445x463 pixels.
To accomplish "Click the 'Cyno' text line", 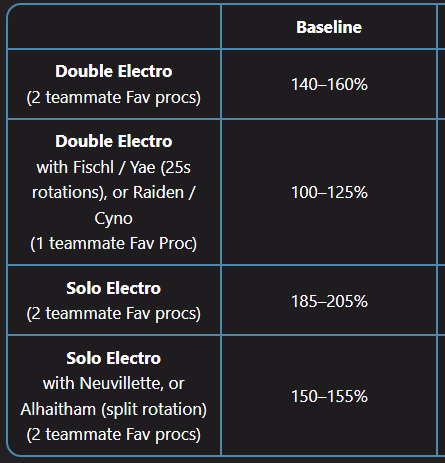I will click(x=114, y=219).
